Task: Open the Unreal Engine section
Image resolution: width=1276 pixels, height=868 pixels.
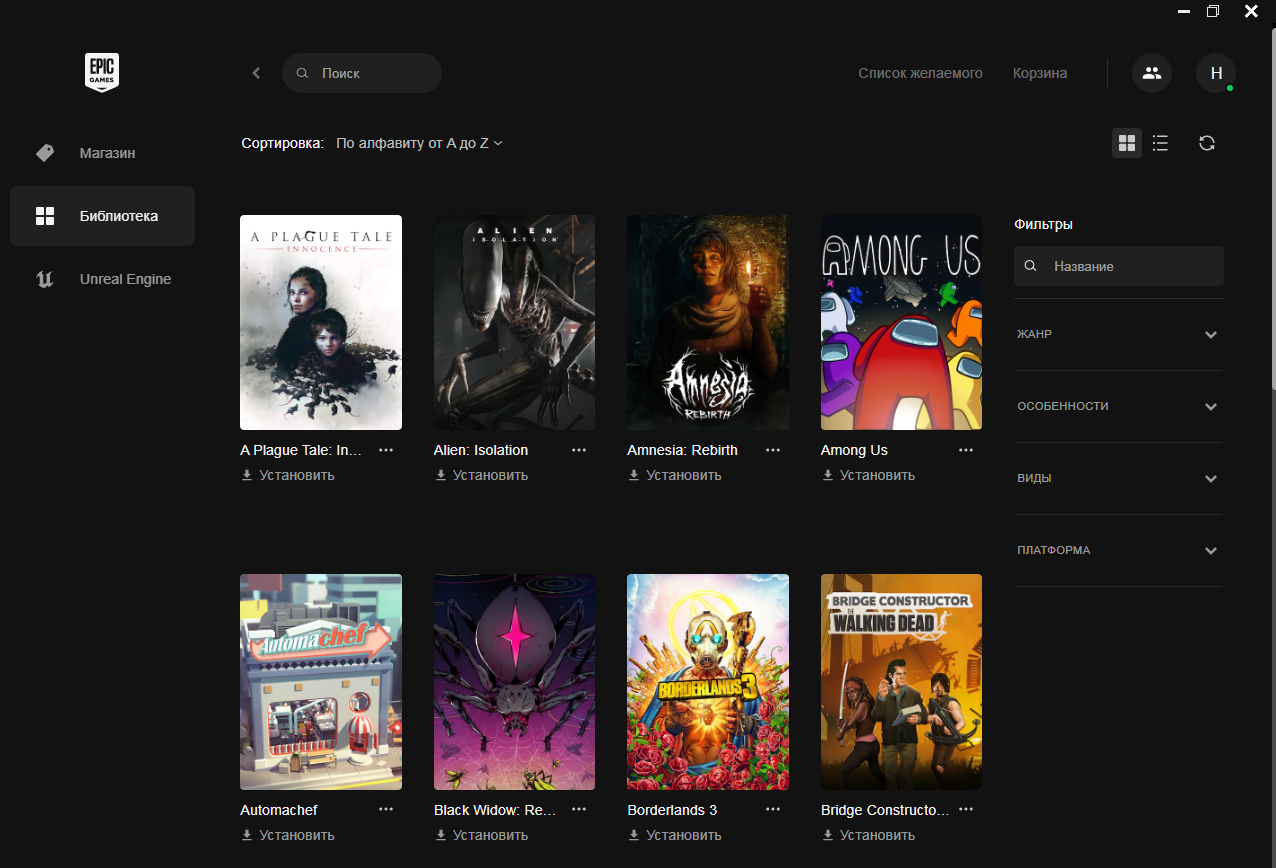Action: coord(102,279)
